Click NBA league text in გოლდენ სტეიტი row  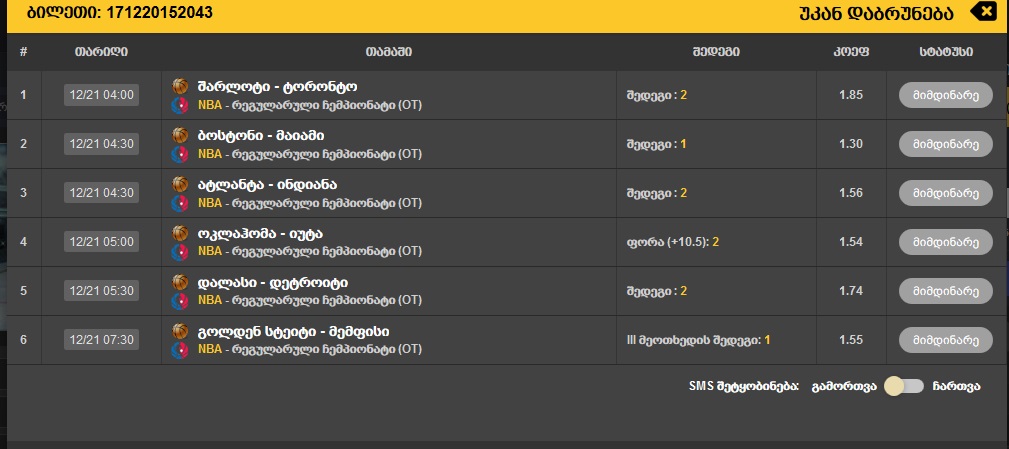click(x=210, y=349)
